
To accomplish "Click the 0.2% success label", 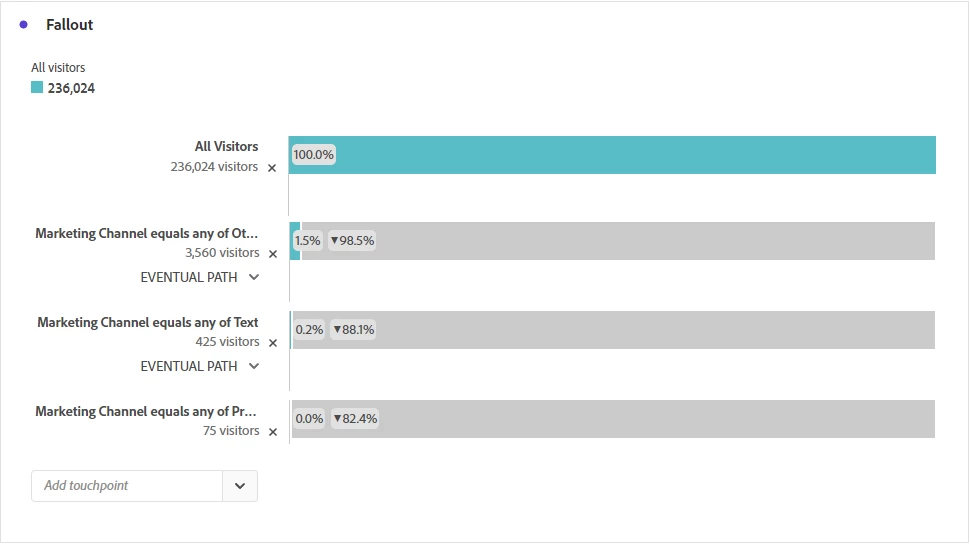I will 309,330.
